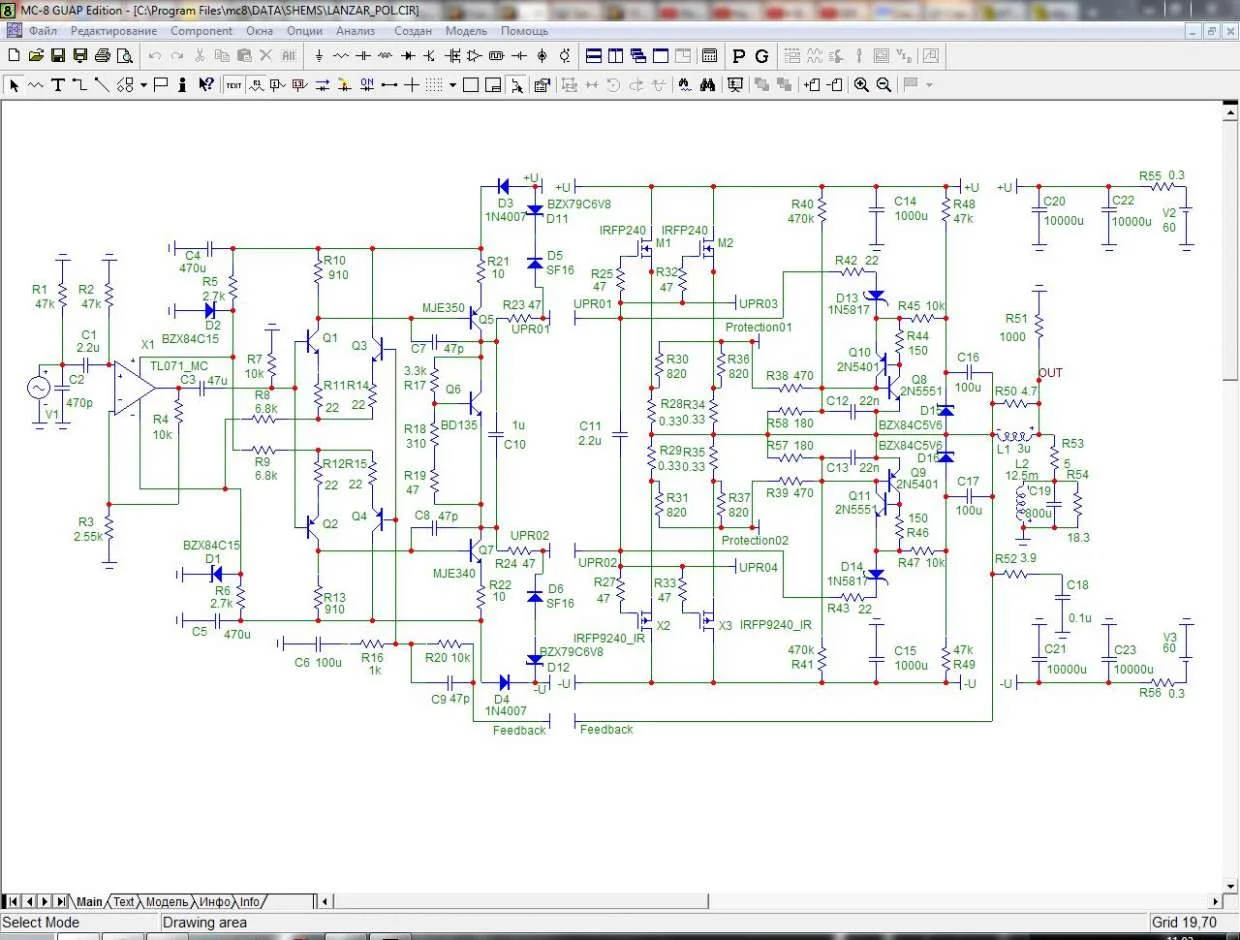The height and width of the screenshot is (940, 1240).
Task: Open the calculator toolbar icon
Action: (x=710, y=56)
